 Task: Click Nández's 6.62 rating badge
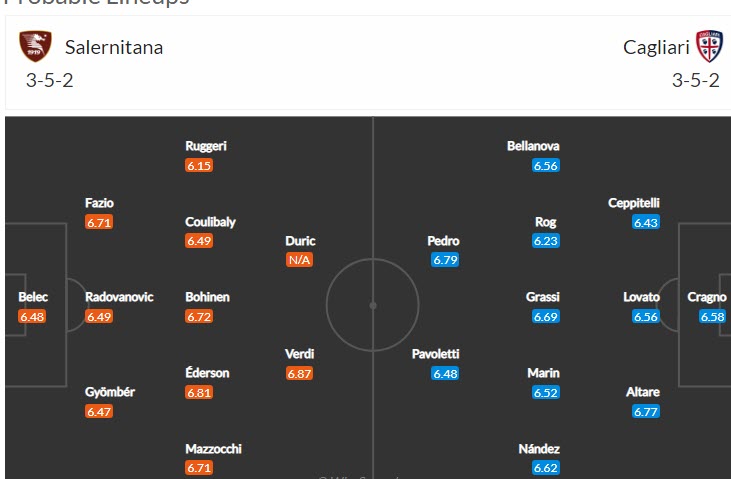(545, 467)
